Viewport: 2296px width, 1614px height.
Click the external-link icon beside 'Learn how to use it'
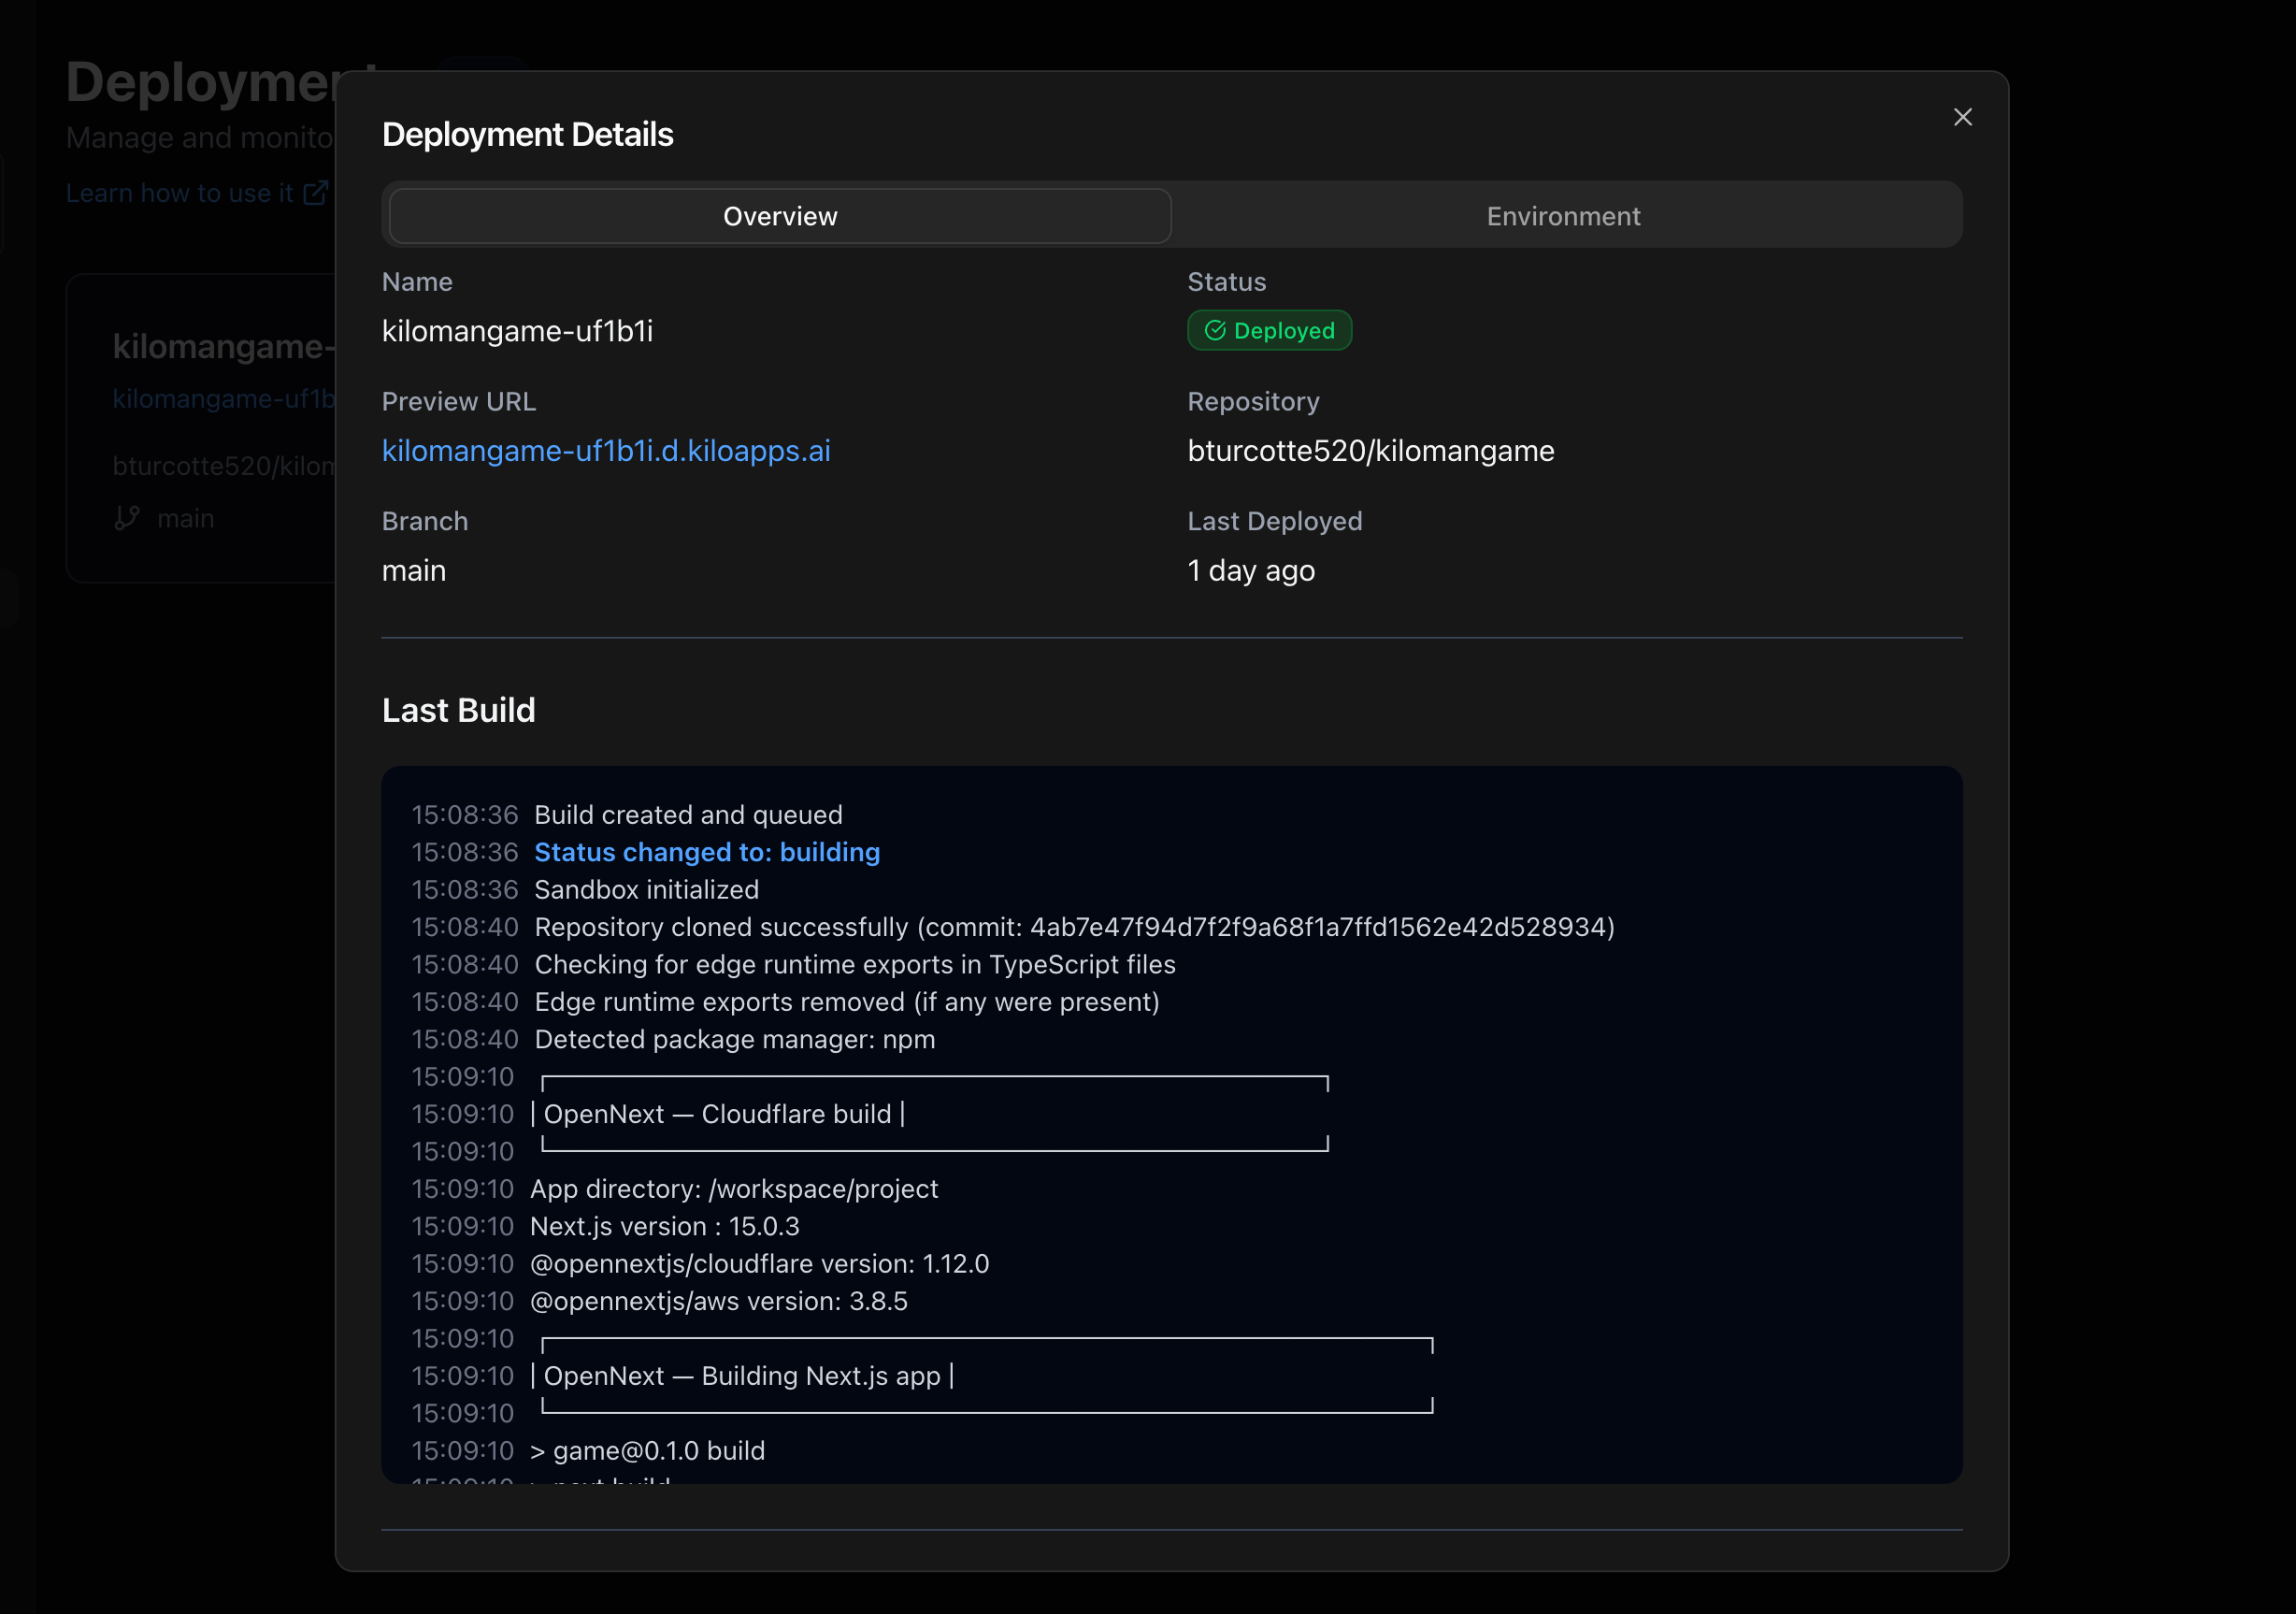click(x=316, y=193)
